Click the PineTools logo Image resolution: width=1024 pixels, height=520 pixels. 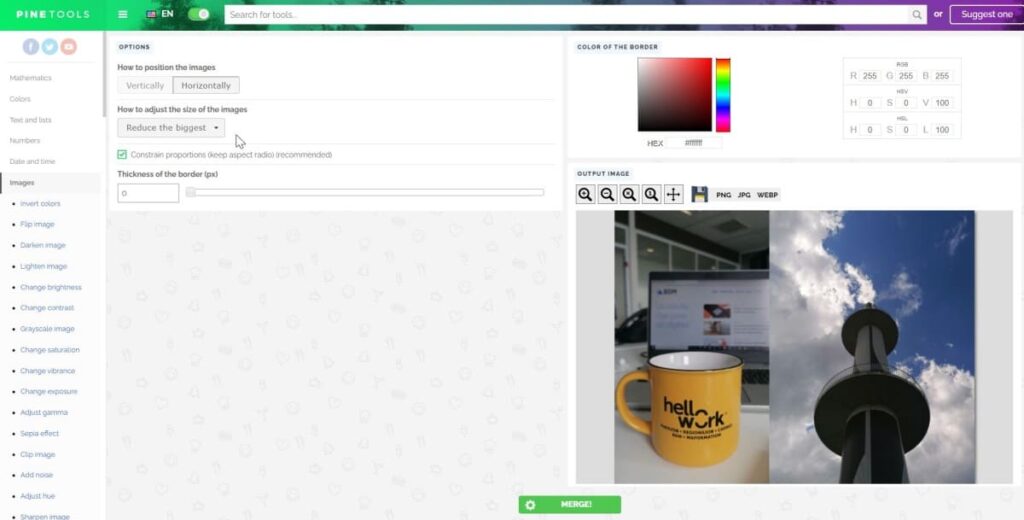tap(53, 14)
